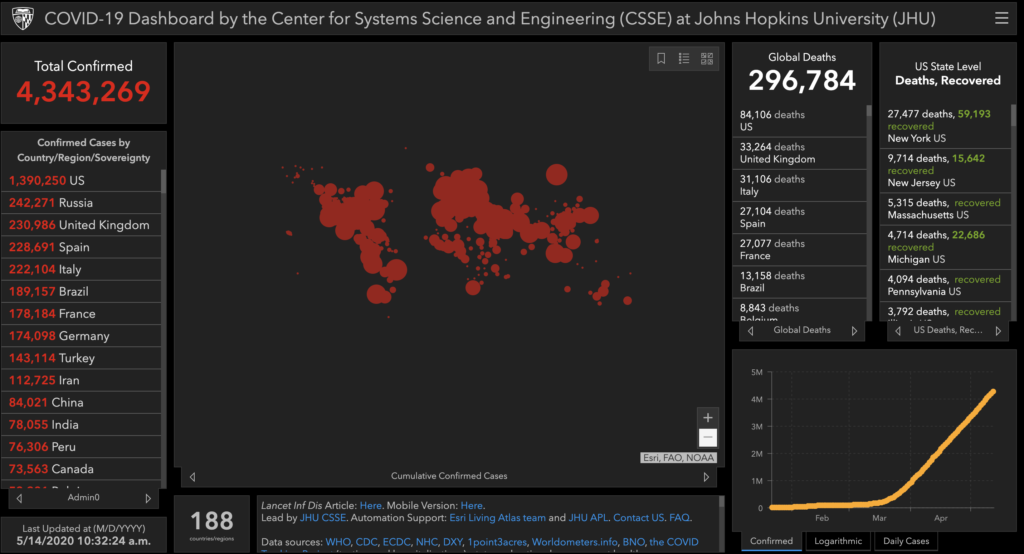Viewport: 1024px width, 554px height.
Task: Select China in confirmed cases list
Action: pyautogui.click(x=82, y=402)
